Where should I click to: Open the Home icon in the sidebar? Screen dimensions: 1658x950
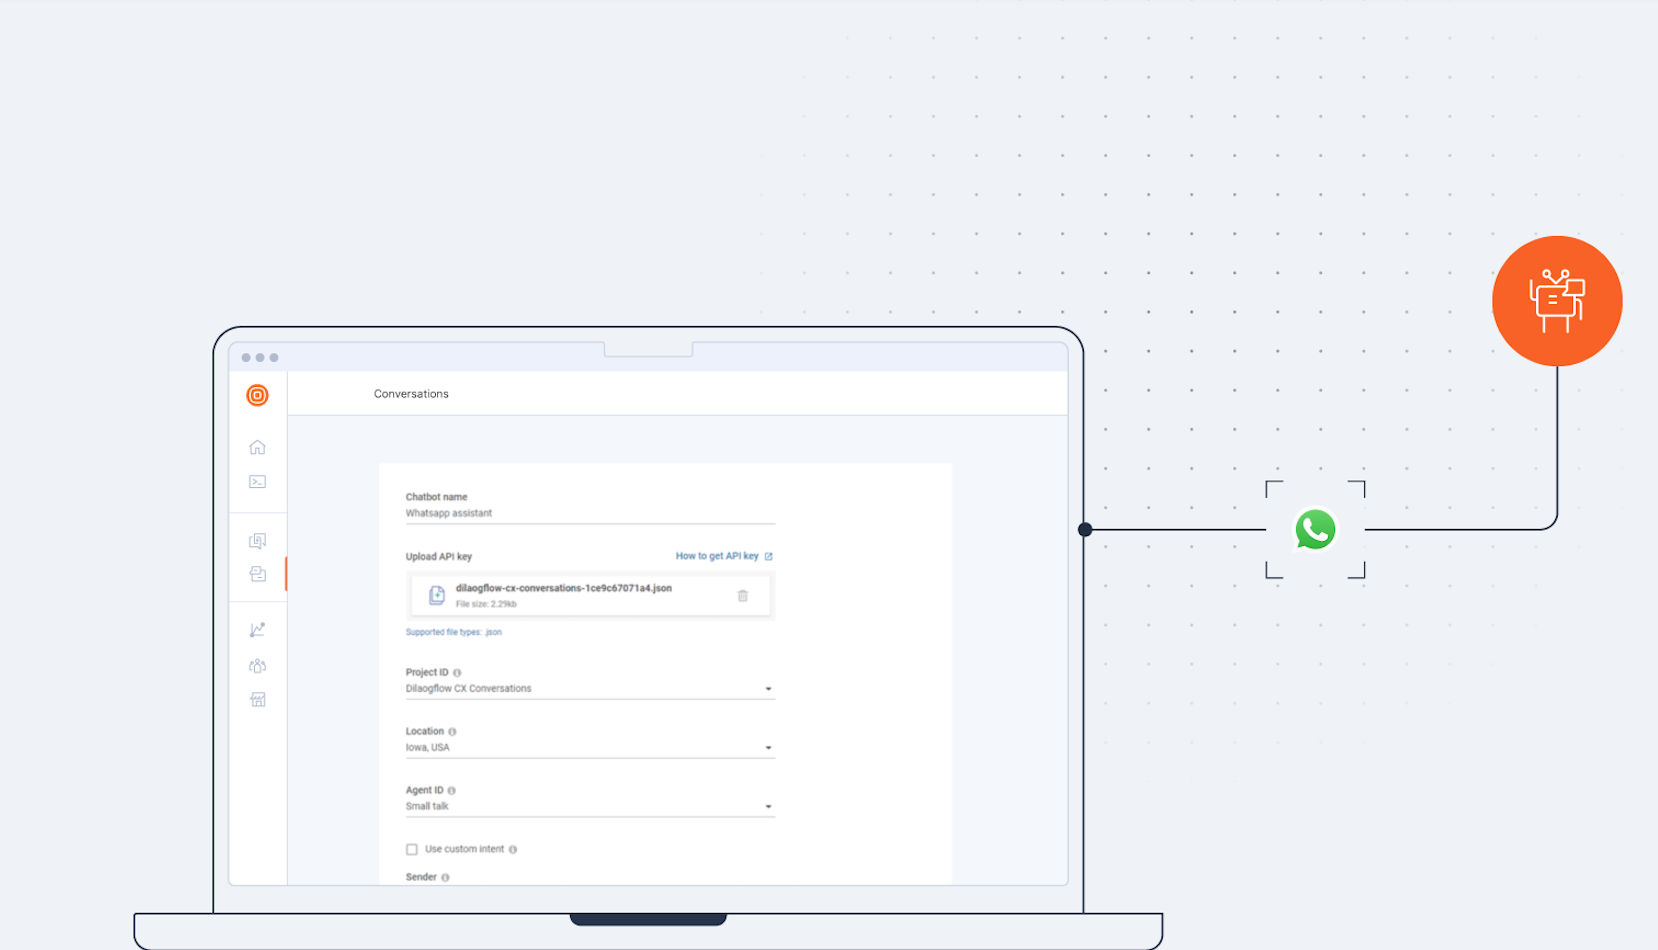click(257, 447)
